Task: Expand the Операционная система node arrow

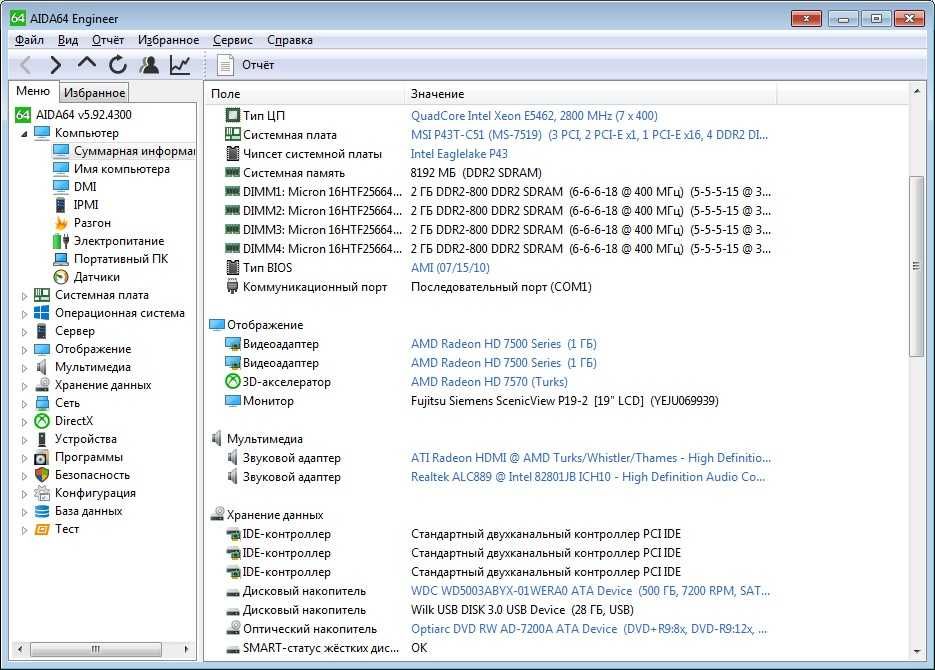Action: coord(24,314)
